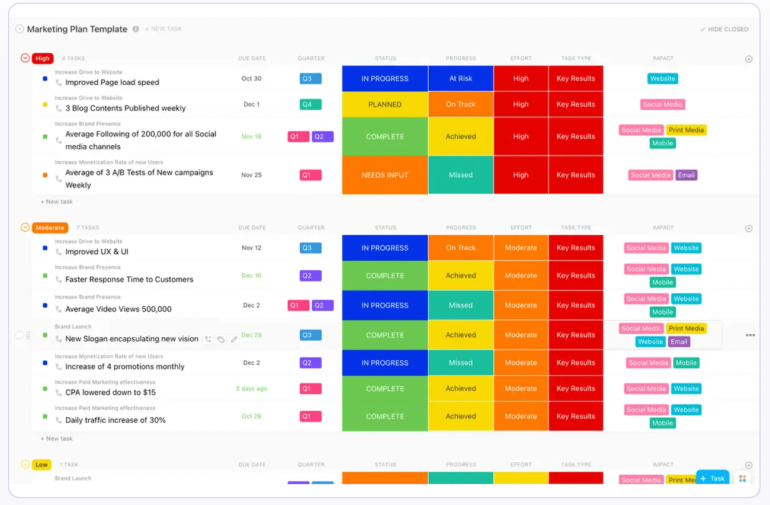Click subtask icon of Daily traffic increase
Image resolution: width=770 pixels, height=505 pixels.
(59, 421)
